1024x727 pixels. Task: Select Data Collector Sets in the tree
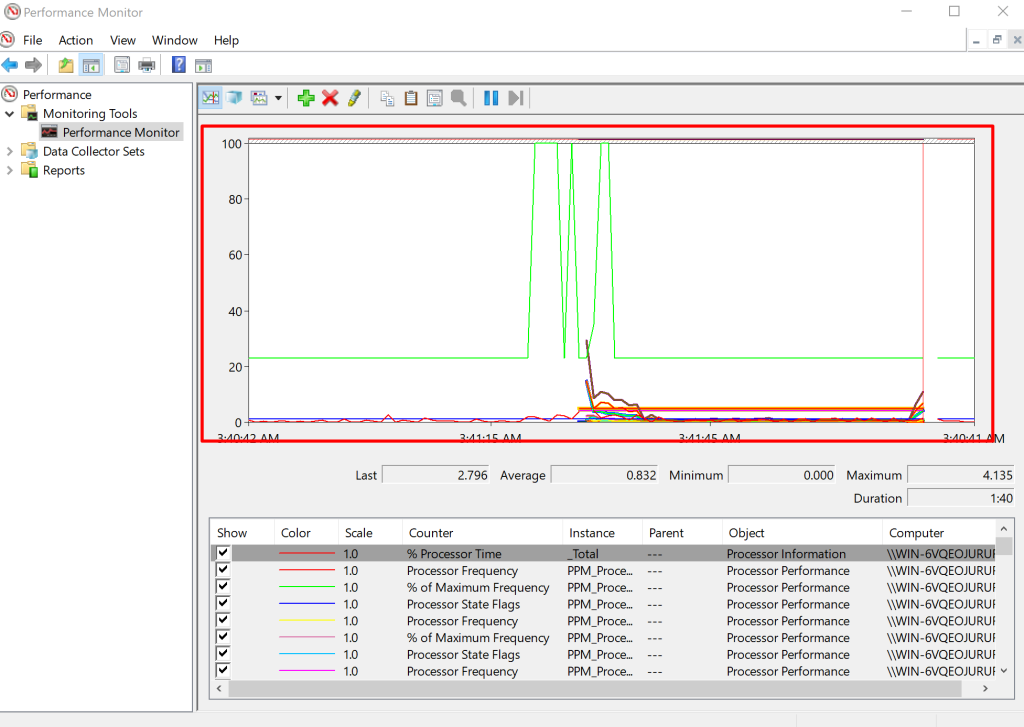tap(93, 152)
